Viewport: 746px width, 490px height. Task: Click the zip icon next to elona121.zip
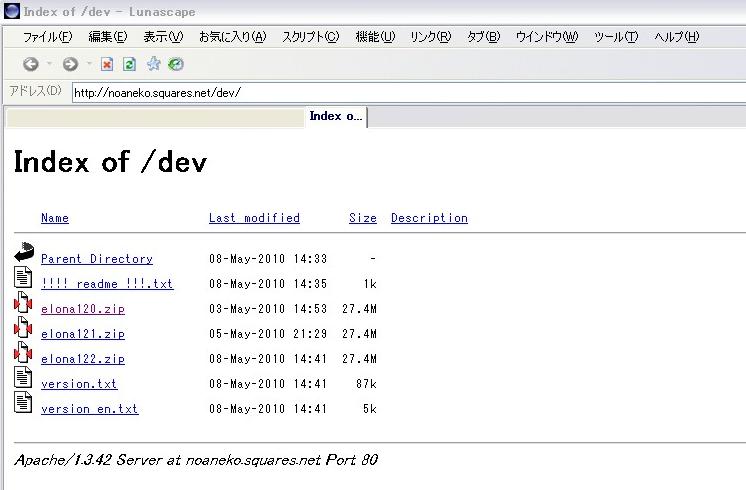[23, 327]
